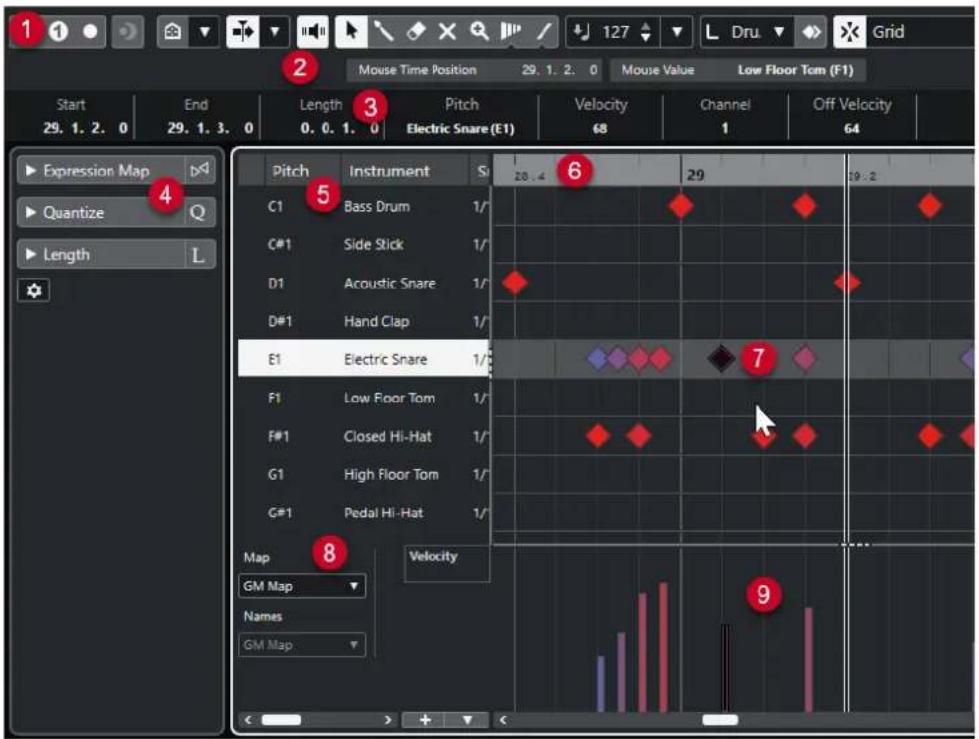Select the black Electric Snare note
979x739 pixels.
721,358
